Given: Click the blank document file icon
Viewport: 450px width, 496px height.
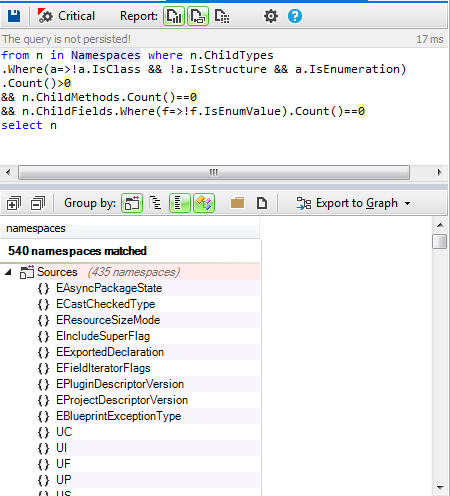Looking at the screenshot, I should point(262,203).
